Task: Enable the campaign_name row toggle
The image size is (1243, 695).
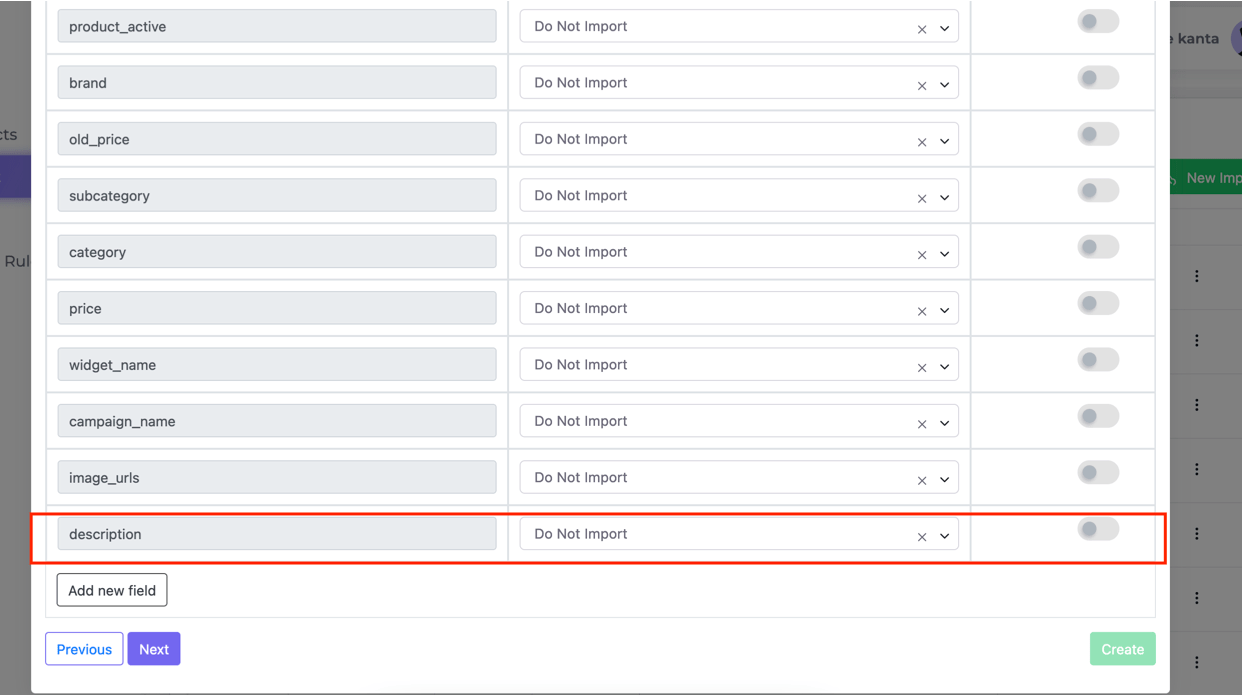Action: [1098, 417]
